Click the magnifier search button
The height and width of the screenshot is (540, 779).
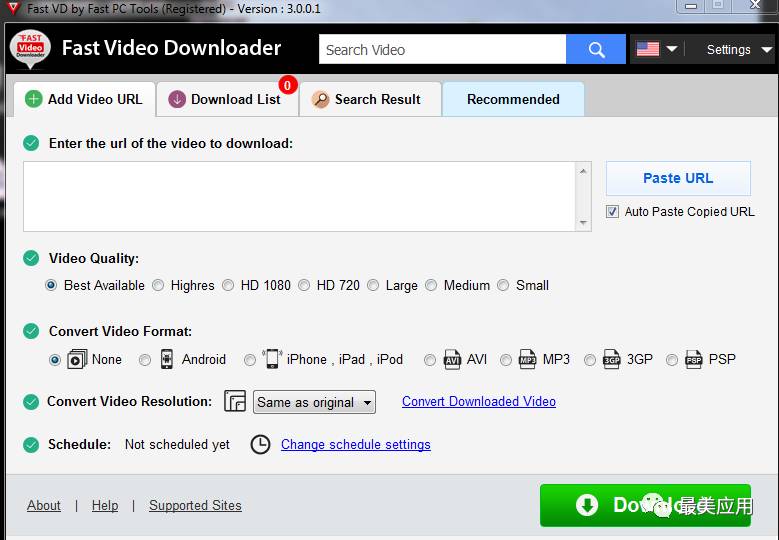pos(595,49)
